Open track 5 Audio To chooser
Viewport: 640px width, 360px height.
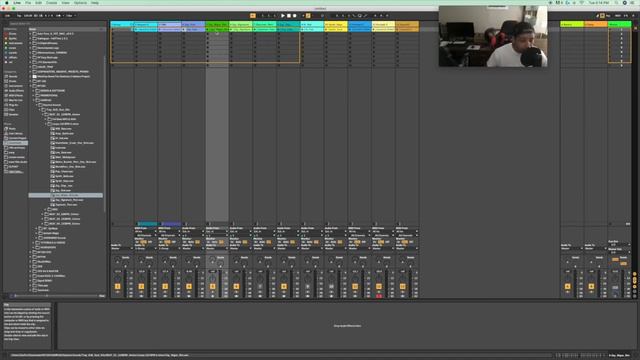tap(217, 248)
